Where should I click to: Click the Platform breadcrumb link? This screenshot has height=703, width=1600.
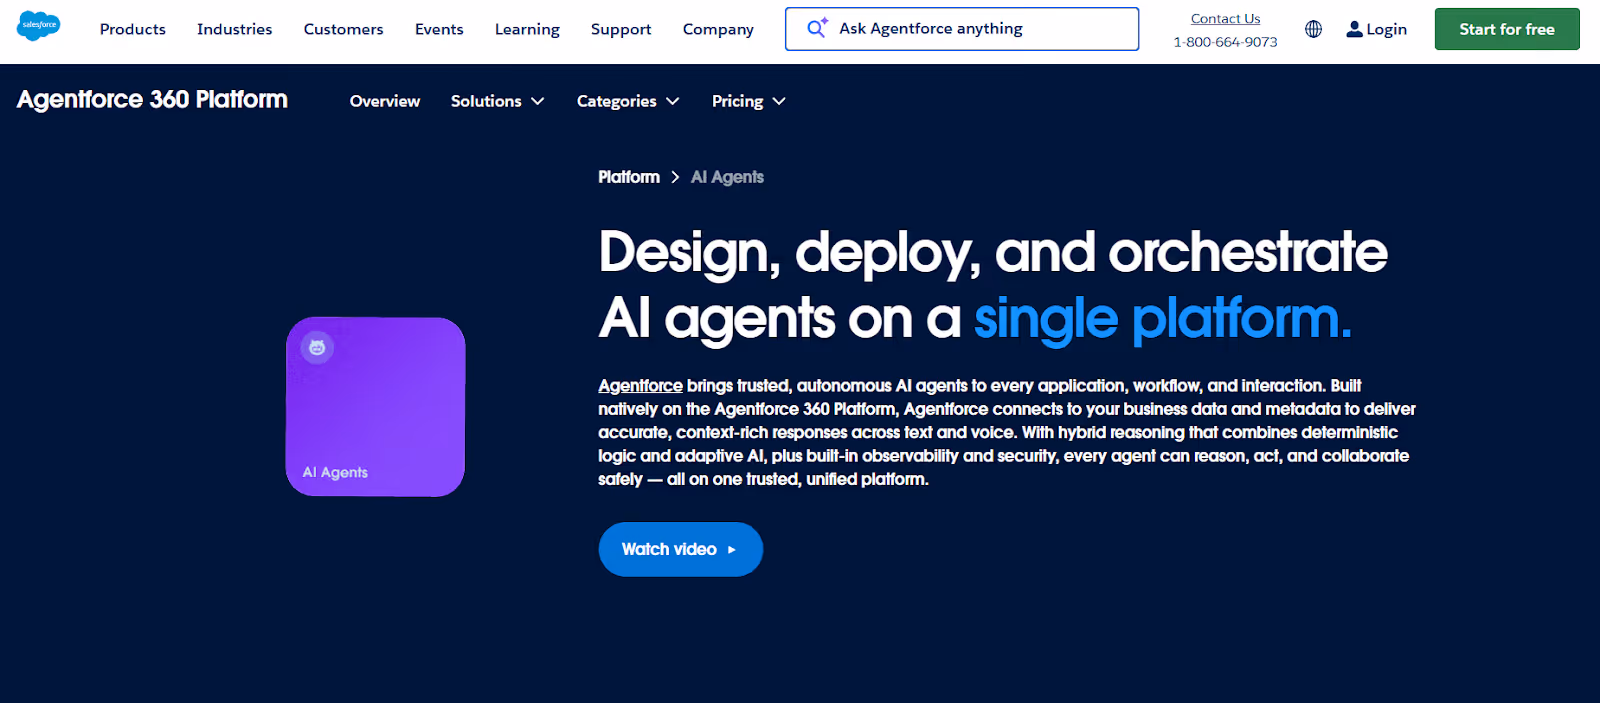(x=629, y=177)
